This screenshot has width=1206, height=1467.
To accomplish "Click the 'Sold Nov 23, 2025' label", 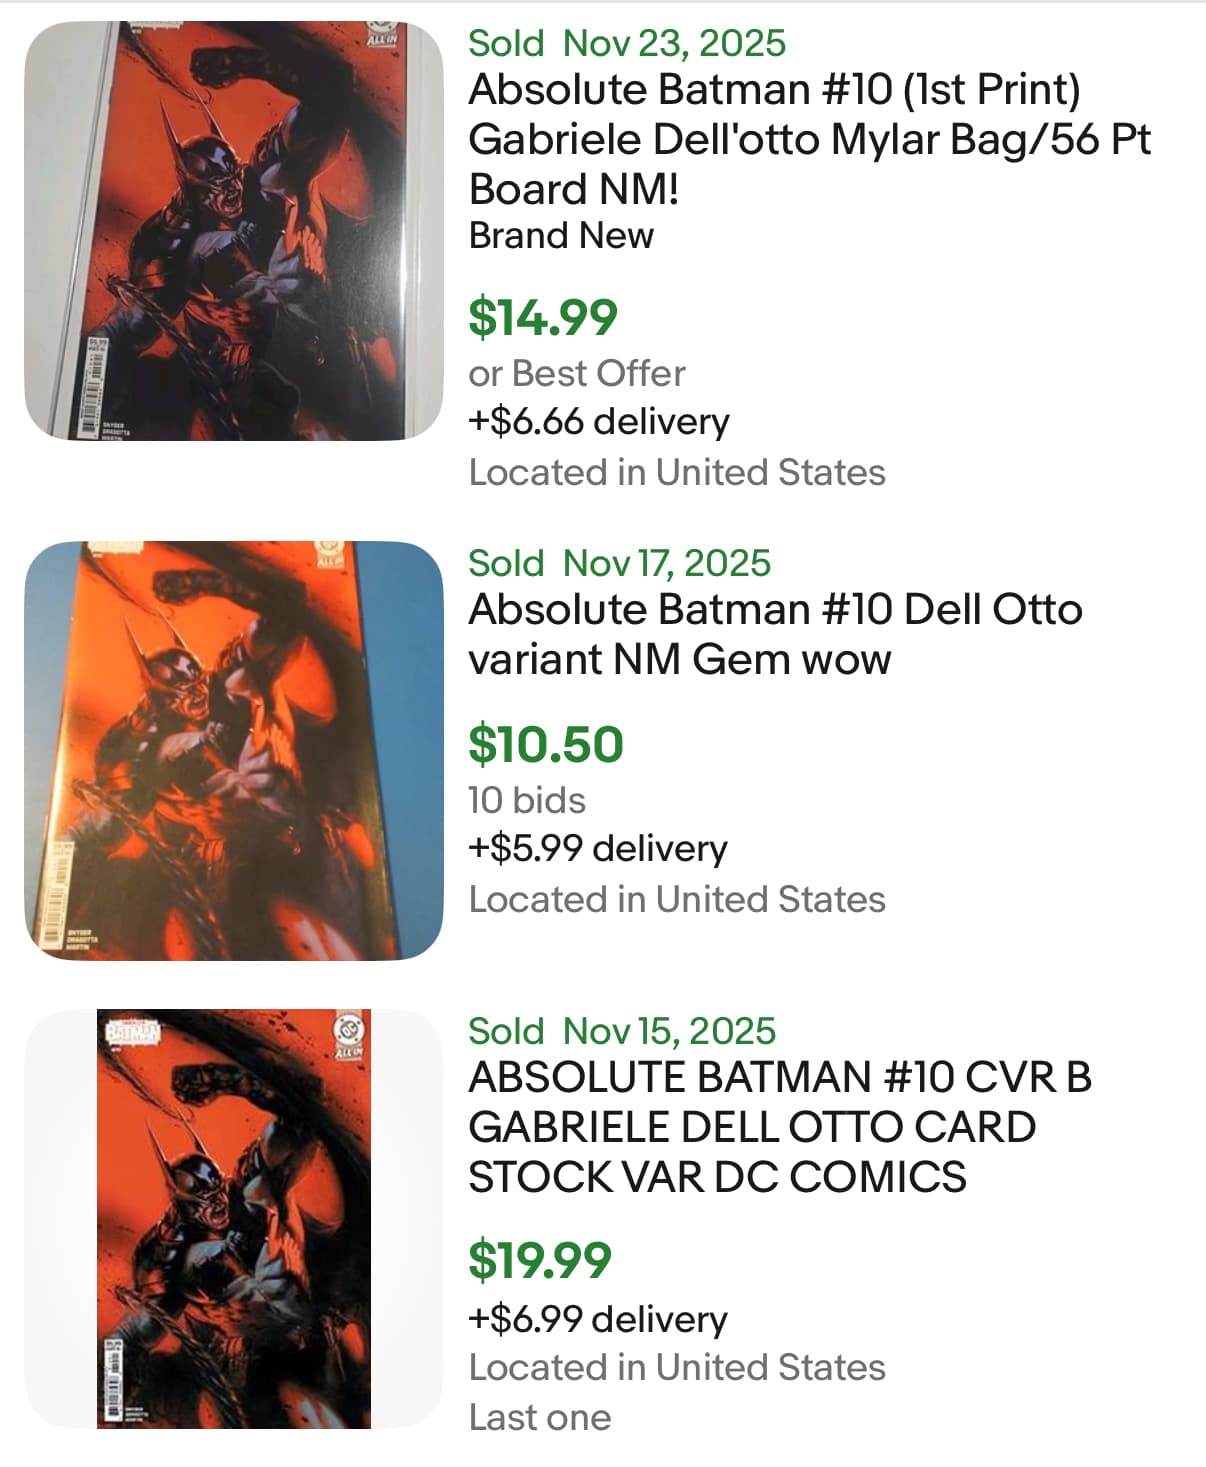I will point(626,43).
